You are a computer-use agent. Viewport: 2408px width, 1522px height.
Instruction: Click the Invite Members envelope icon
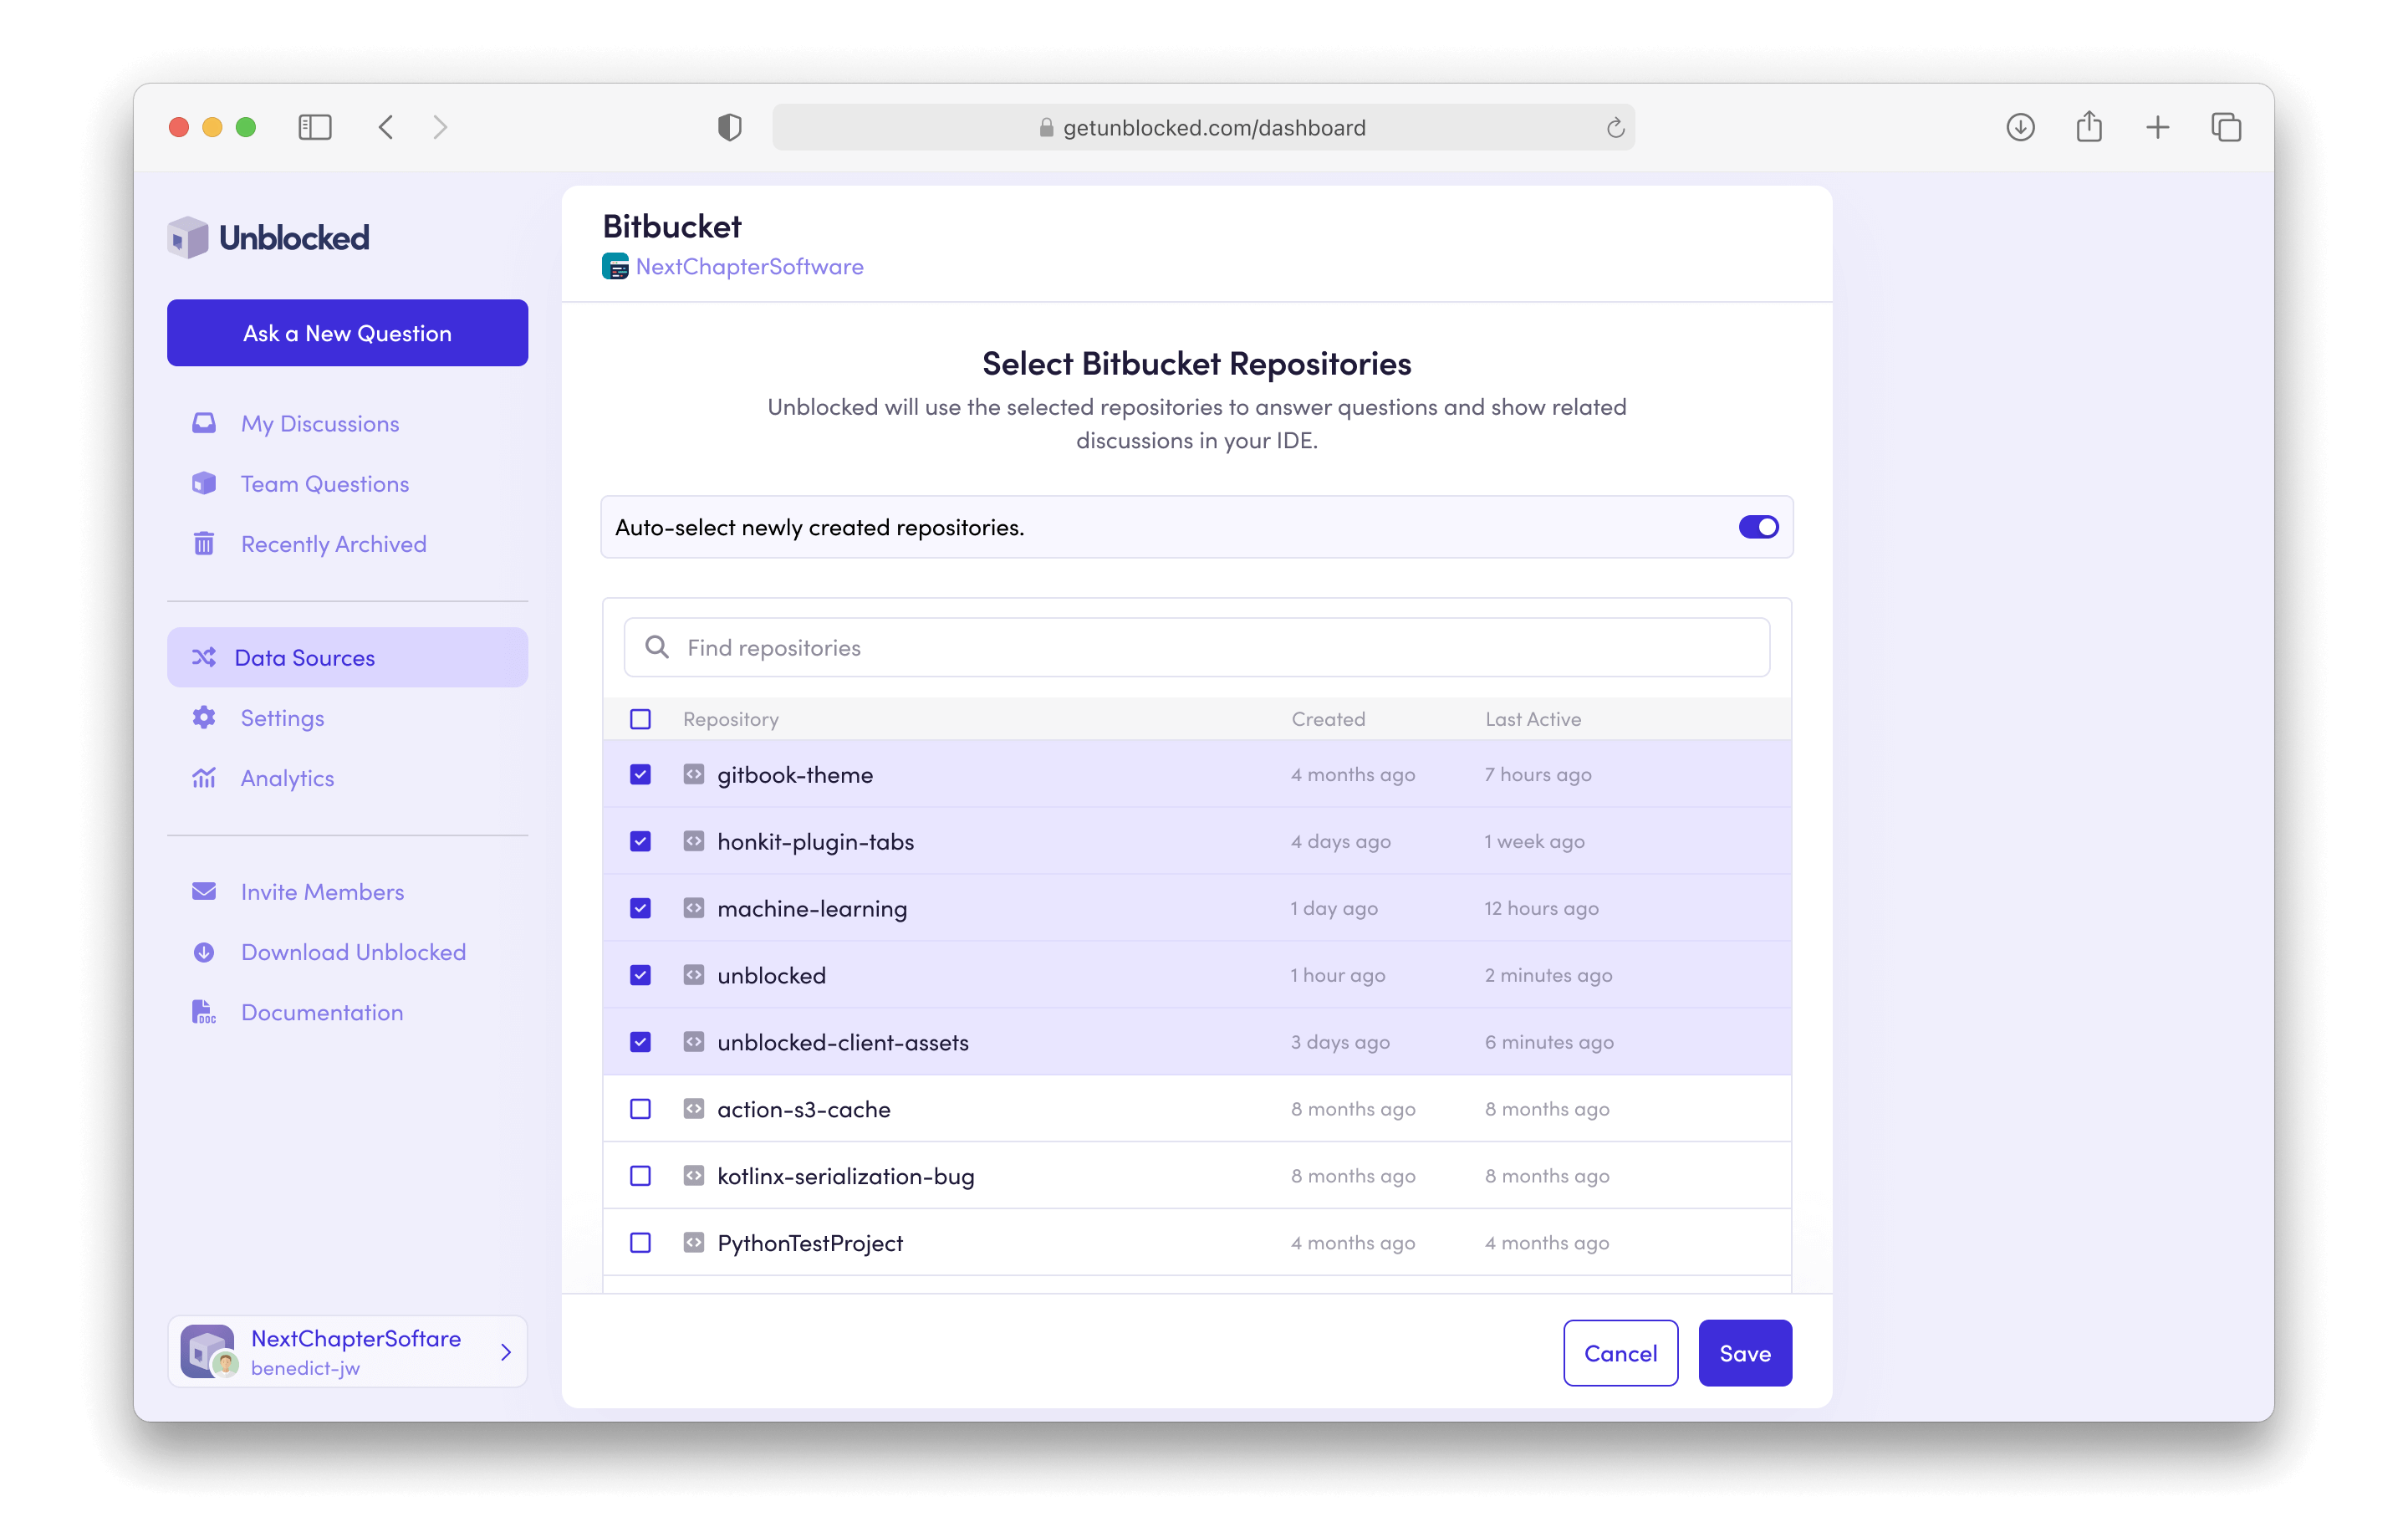(204, 891)
